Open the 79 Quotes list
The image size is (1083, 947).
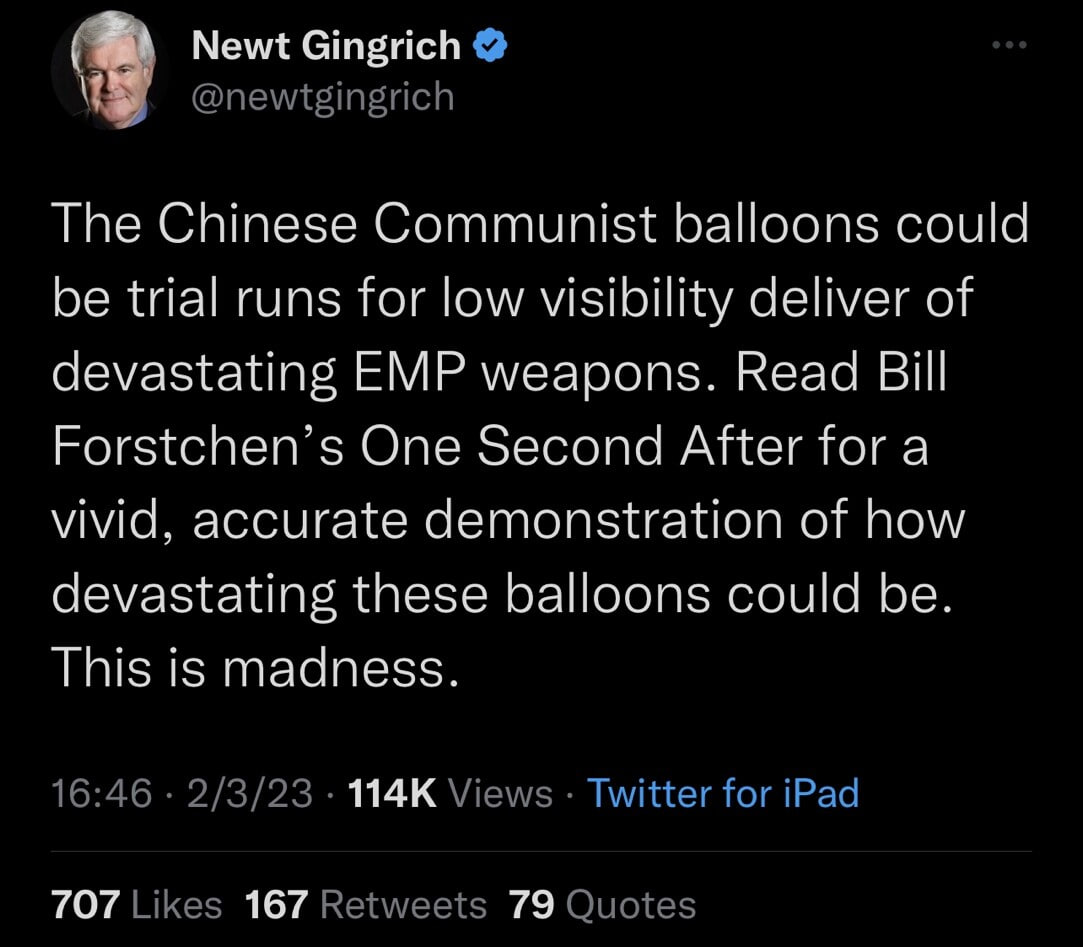pos(602,905)
